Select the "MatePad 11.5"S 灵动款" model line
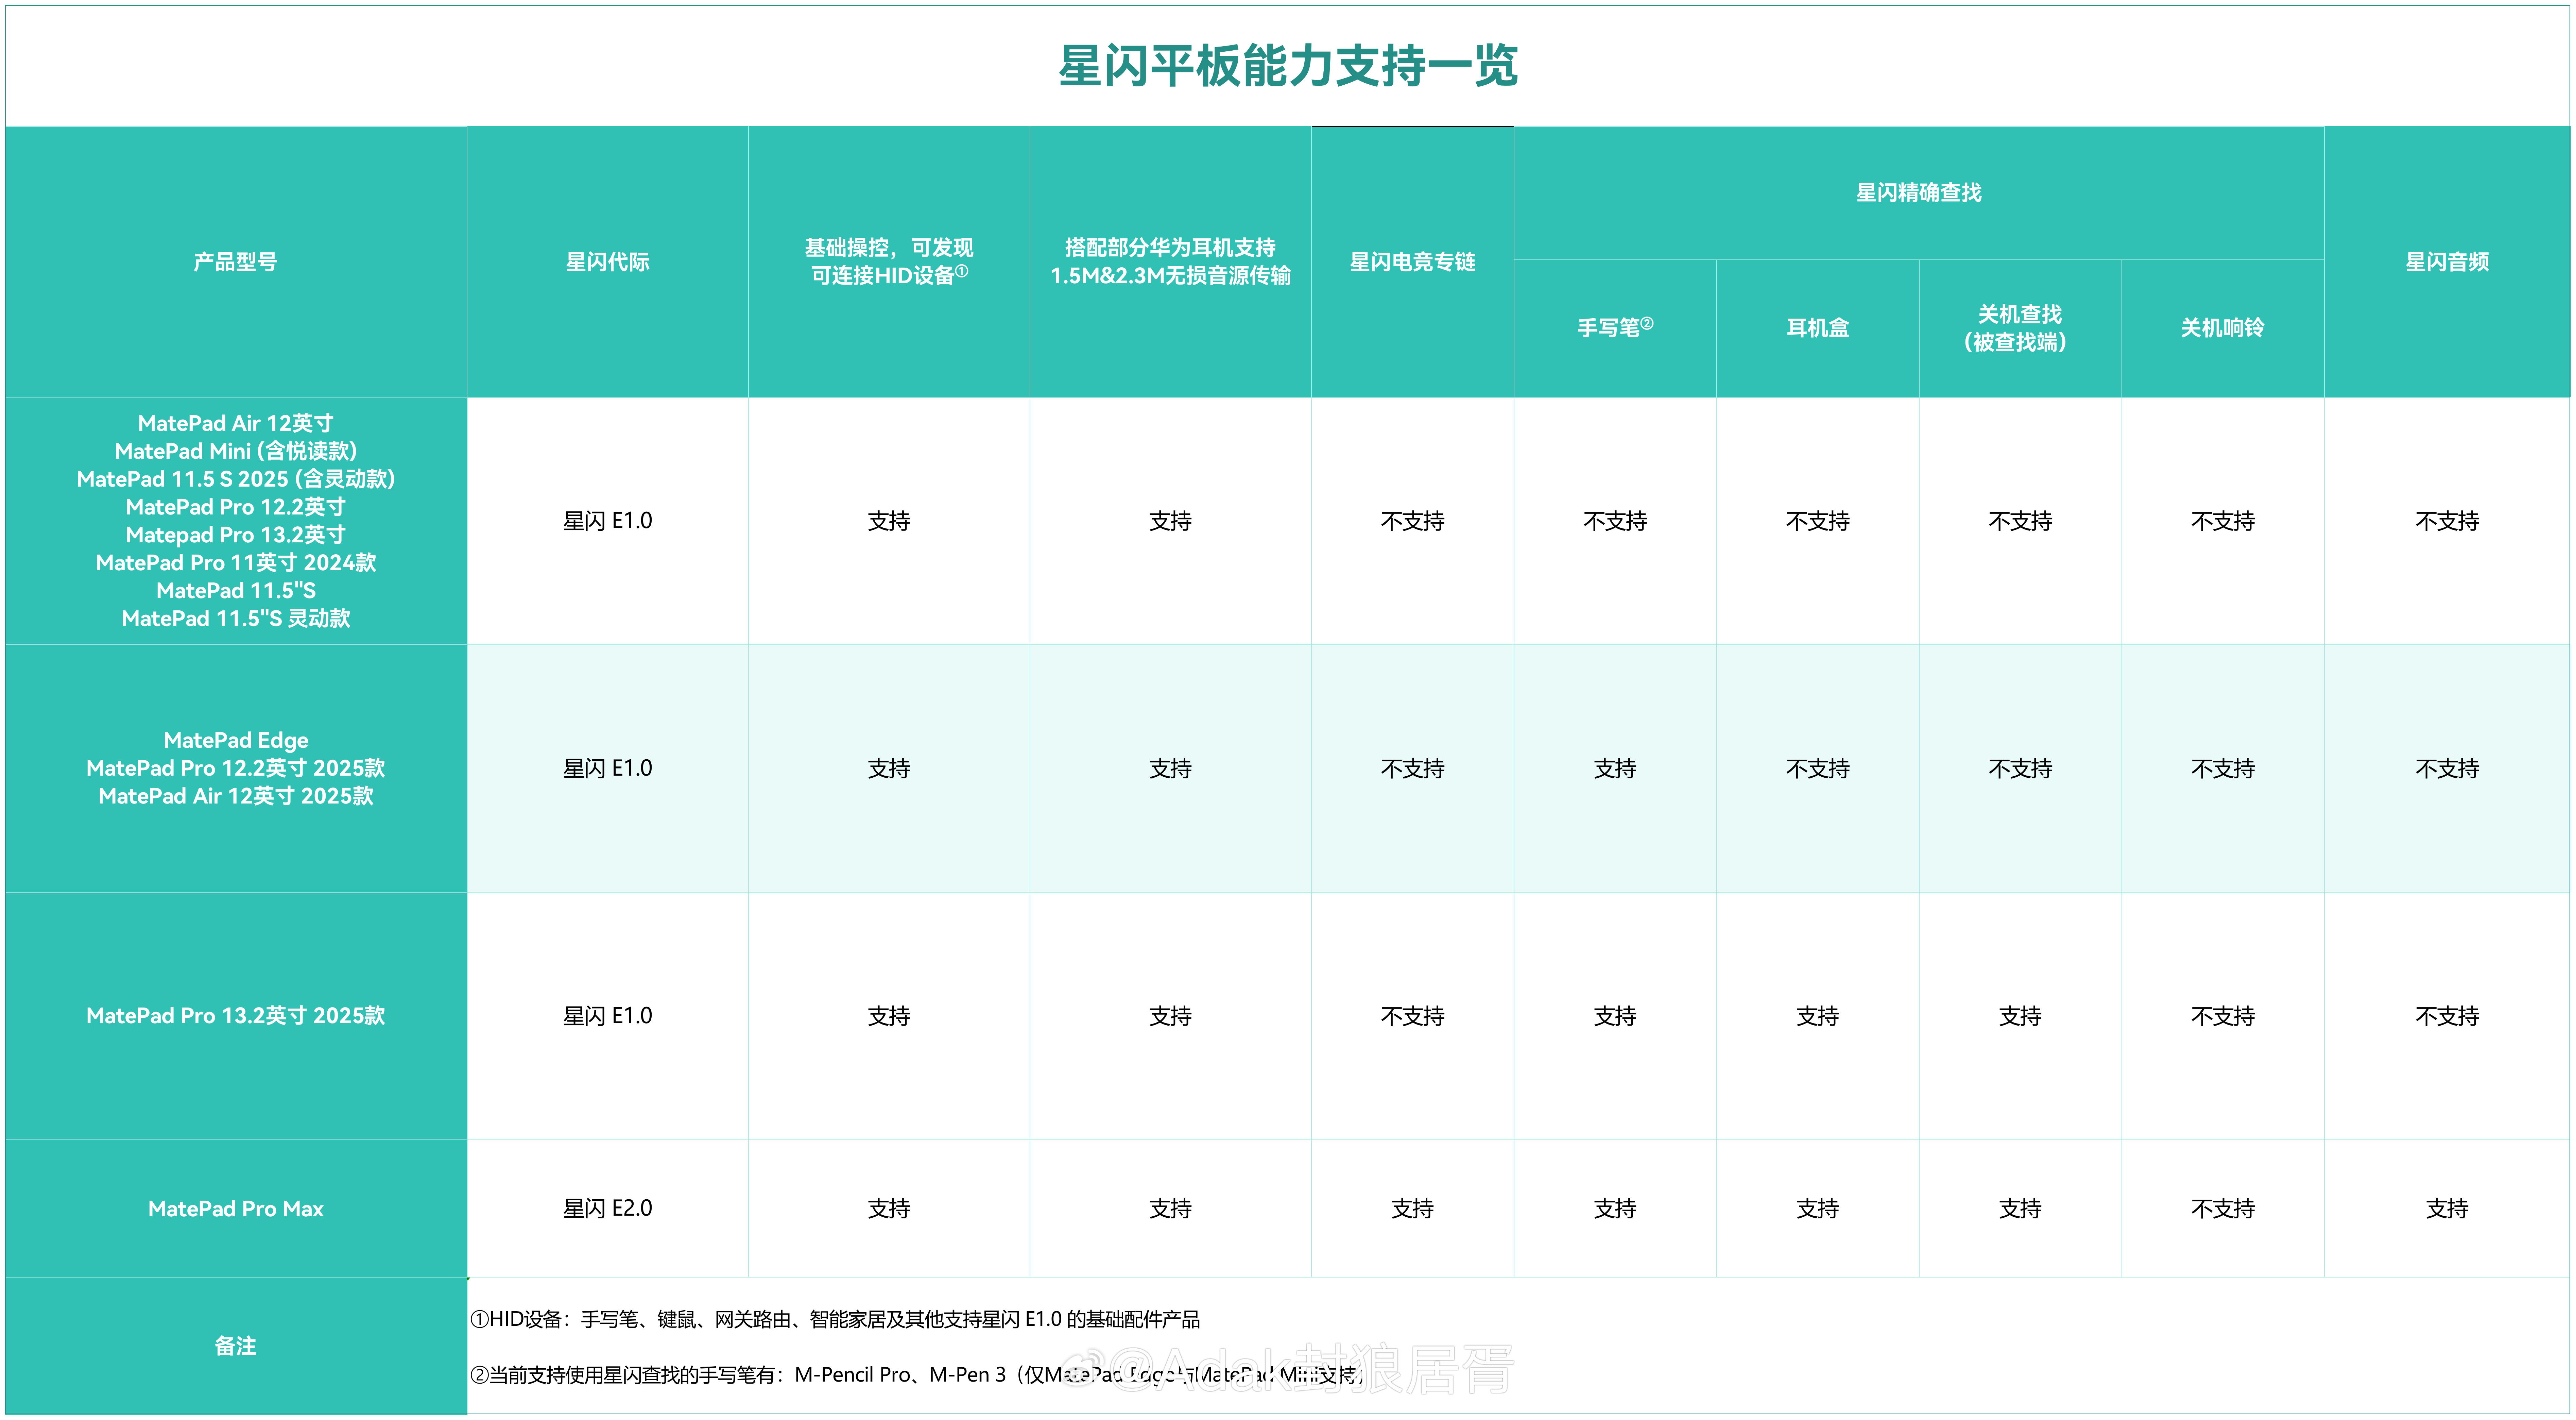2576x1420 pixels. 236,619
